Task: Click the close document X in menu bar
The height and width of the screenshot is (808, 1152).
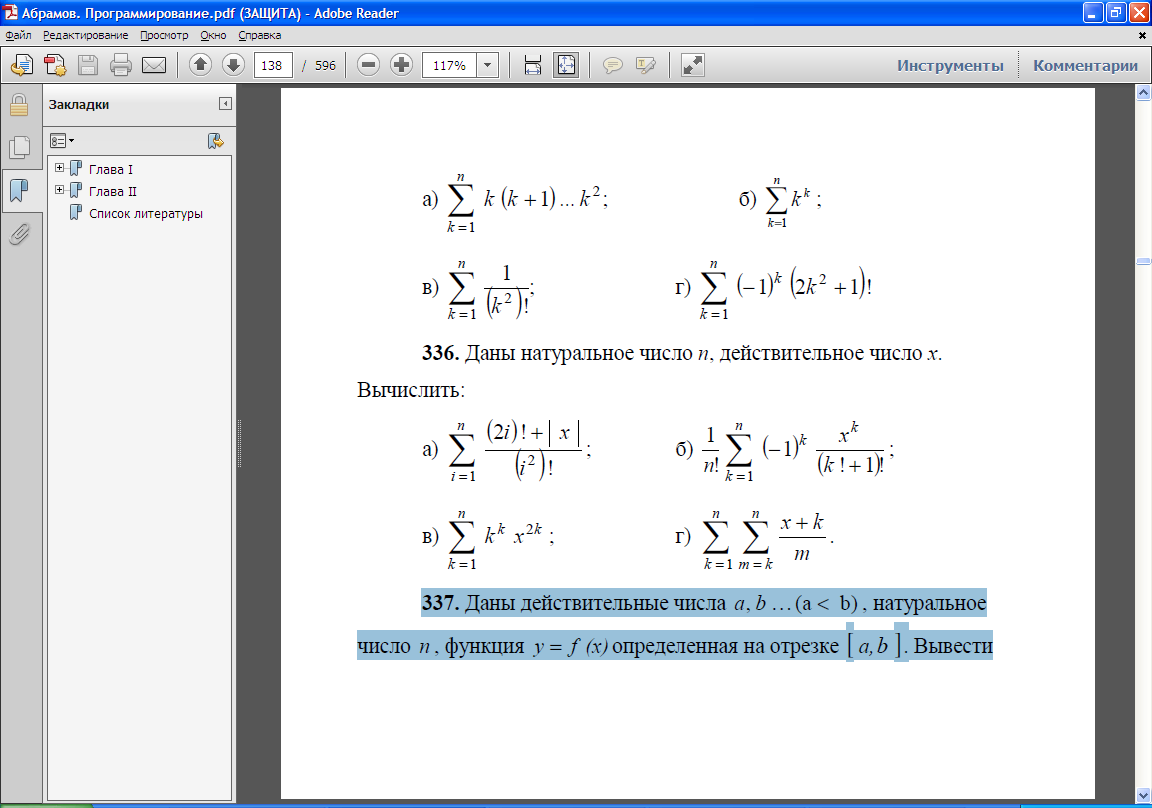Action: 1142,35
